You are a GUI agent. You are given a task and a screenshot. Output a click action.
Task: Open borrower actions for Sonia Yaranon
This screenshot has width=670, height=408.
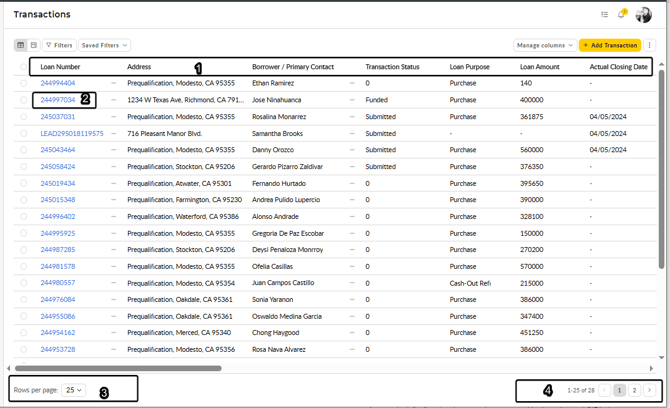(352, 299)
